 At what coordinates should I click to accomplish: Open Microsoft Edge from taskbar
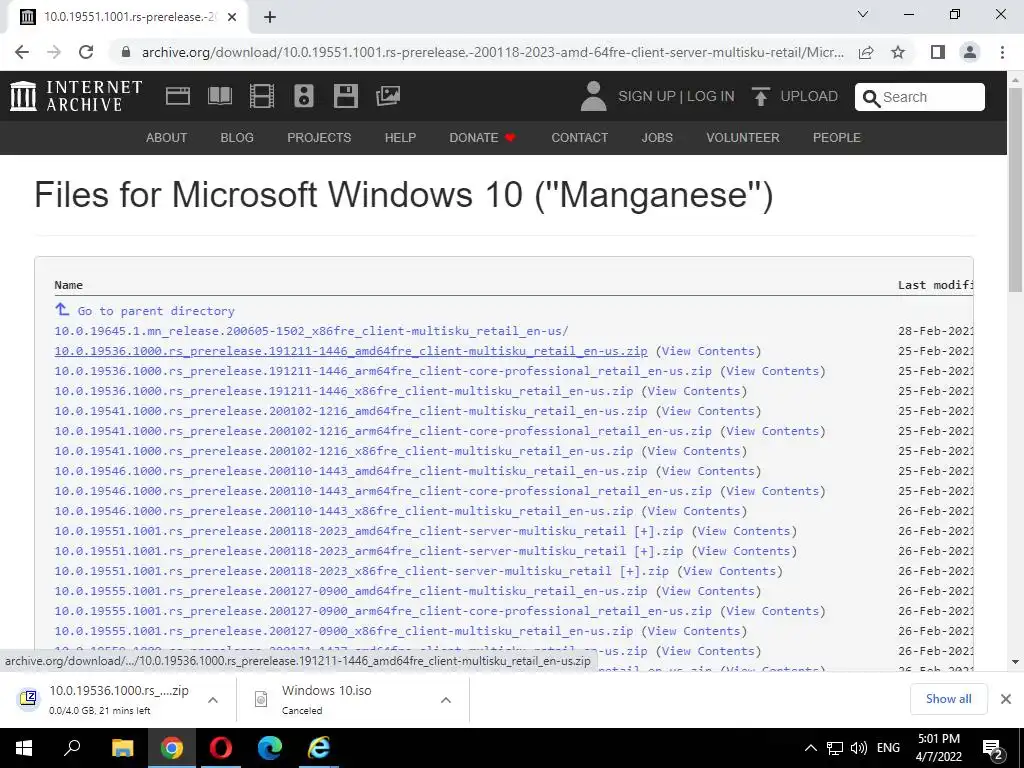point(270,748)
